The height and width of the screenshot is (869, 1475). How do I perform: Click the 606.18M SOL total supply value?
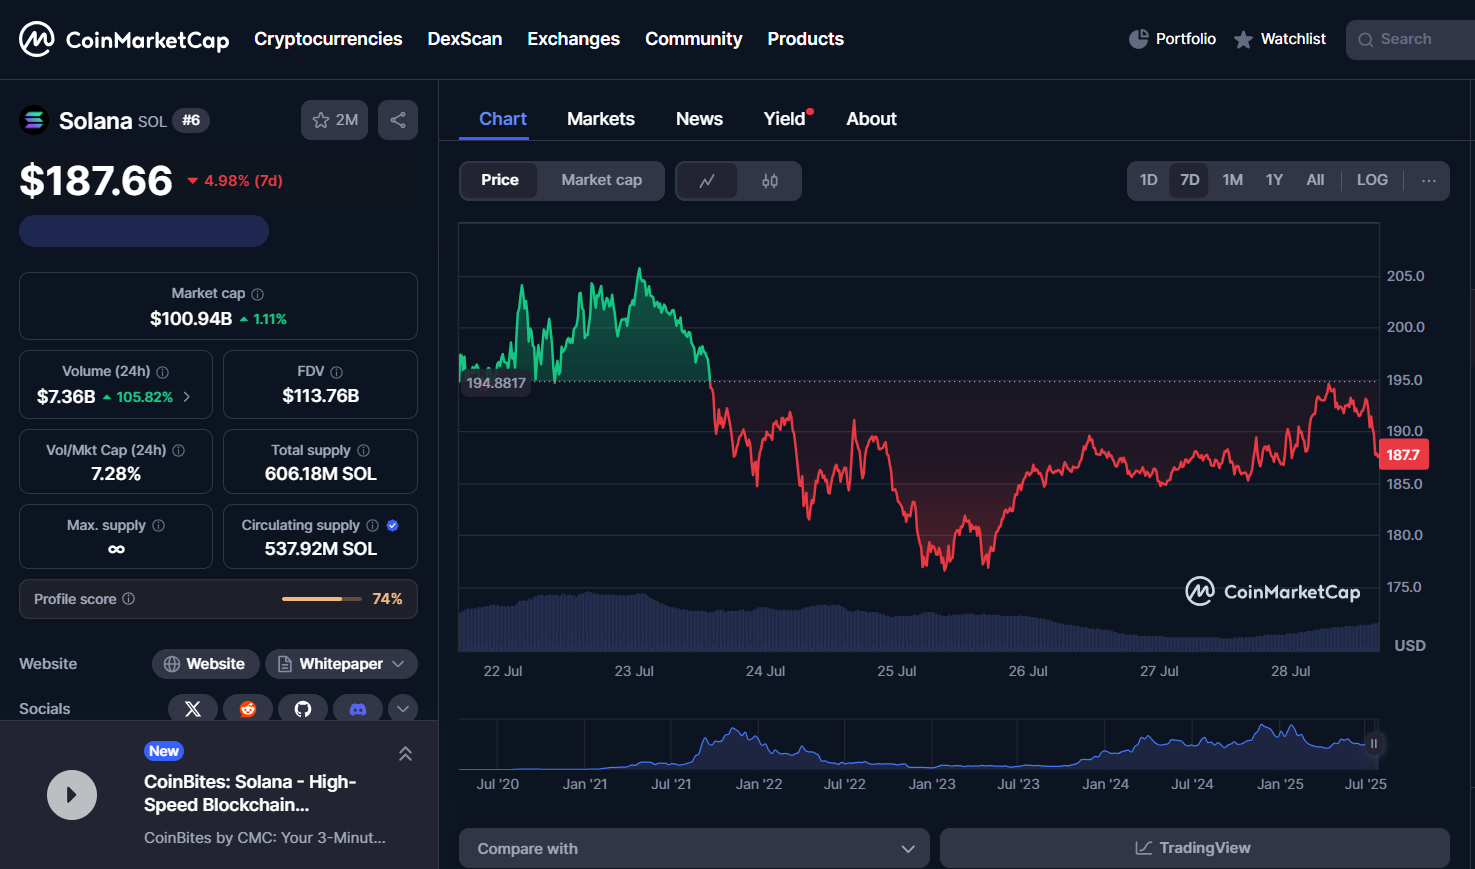(321, 474)
